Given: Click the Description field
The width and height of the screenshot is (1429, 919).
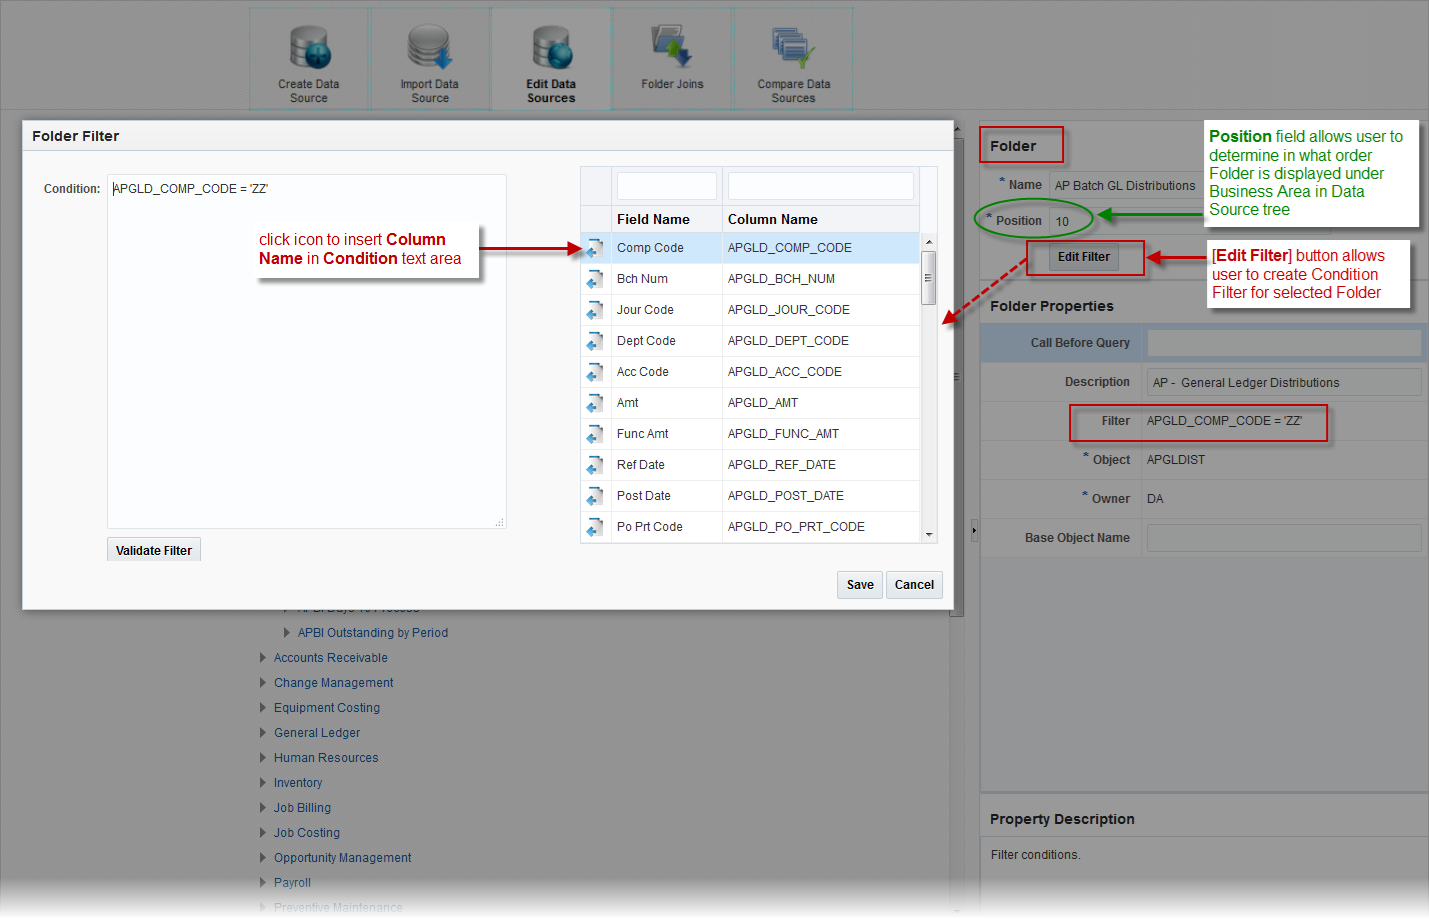Looking at the screenshot, I should pyautogui.click(x=1284, y=382).
